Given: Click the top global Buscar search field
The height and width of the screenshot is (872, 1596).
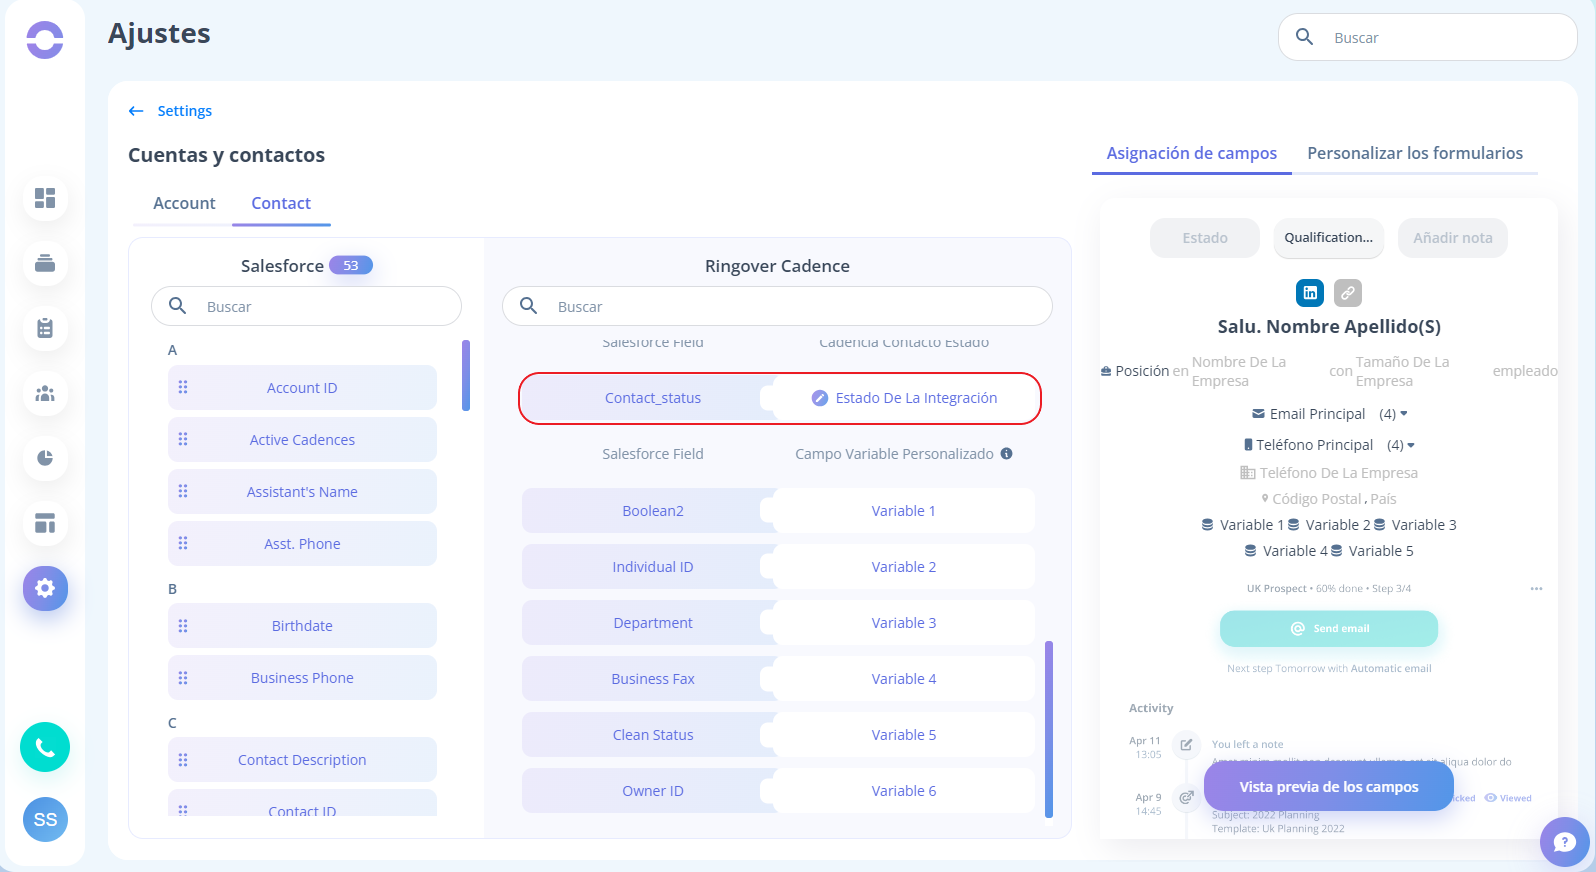Looking at the screenshot, I should pos(1428,38).
